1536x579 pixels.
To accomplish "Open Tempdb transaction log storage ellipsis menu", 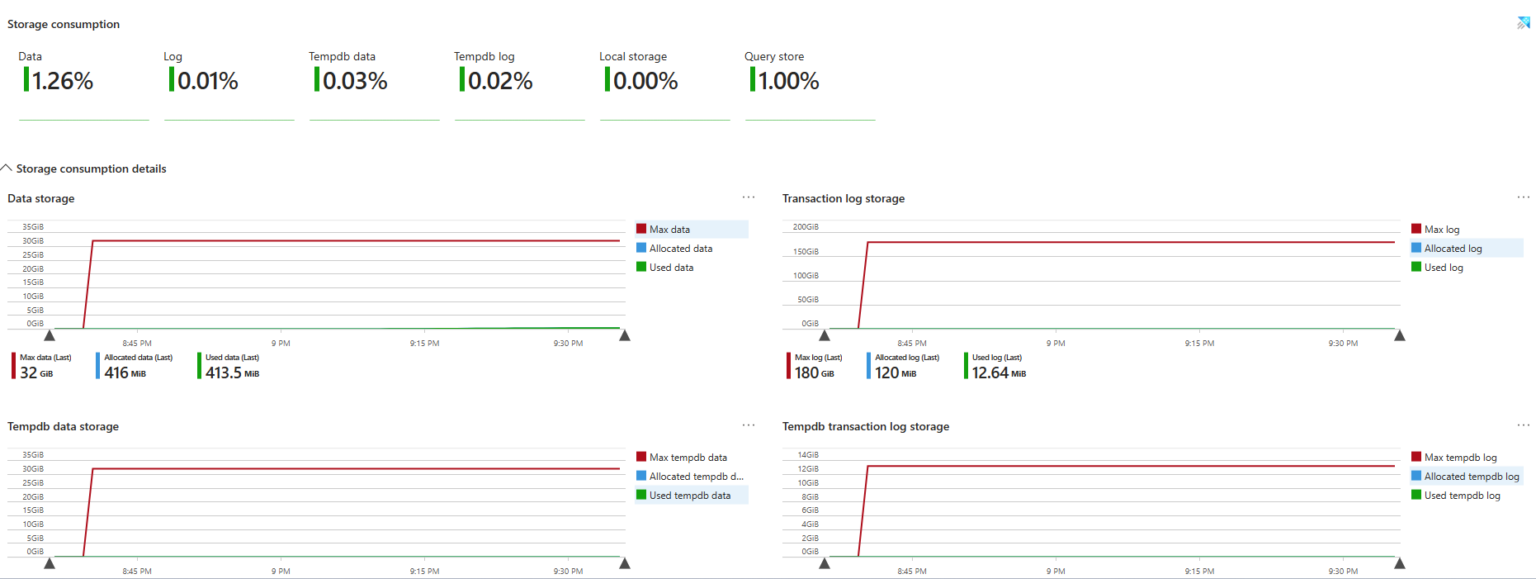I will (x=1523, y=426).
